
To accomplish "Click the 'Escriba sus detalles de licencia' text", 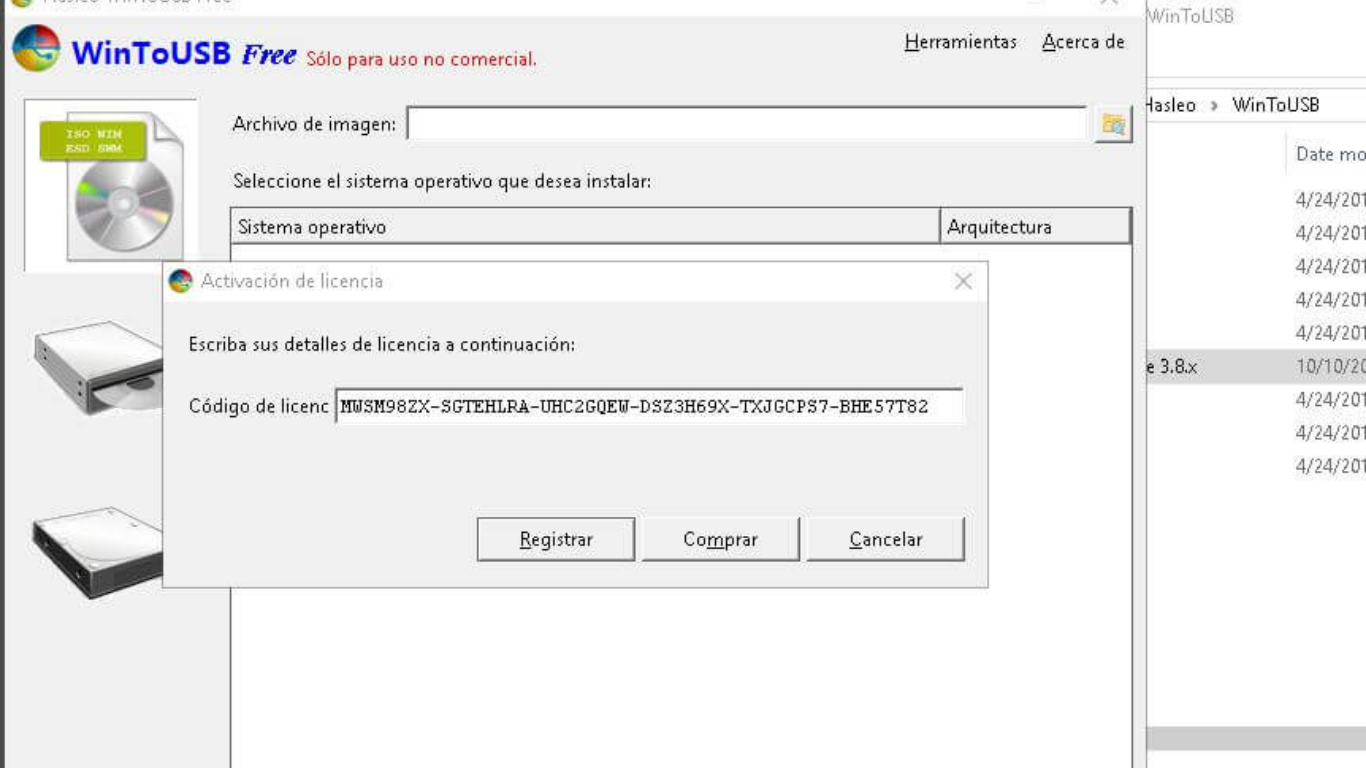I will click(x=382, y=345).
